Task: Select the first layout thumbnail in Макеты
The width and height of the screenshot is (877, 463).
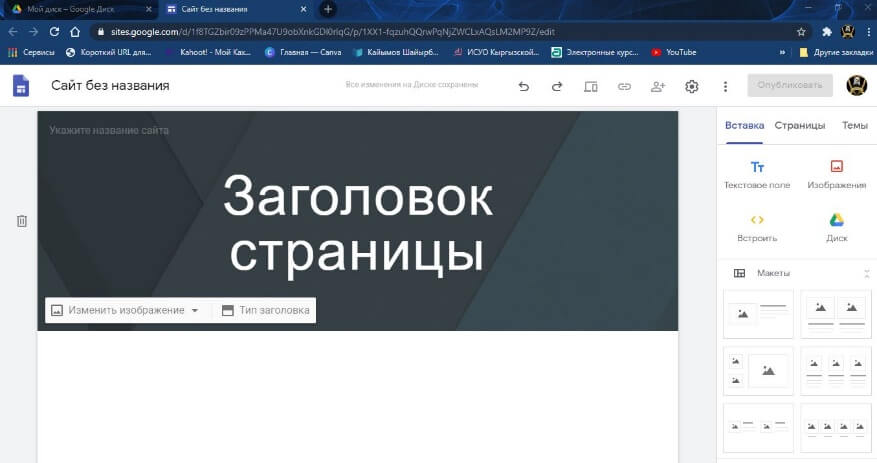Action: [758, 314]
